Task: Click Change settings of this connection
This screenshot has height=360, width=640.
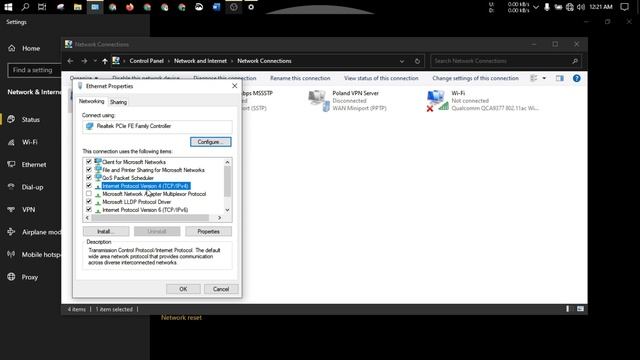Action: (x=475, y=78)
